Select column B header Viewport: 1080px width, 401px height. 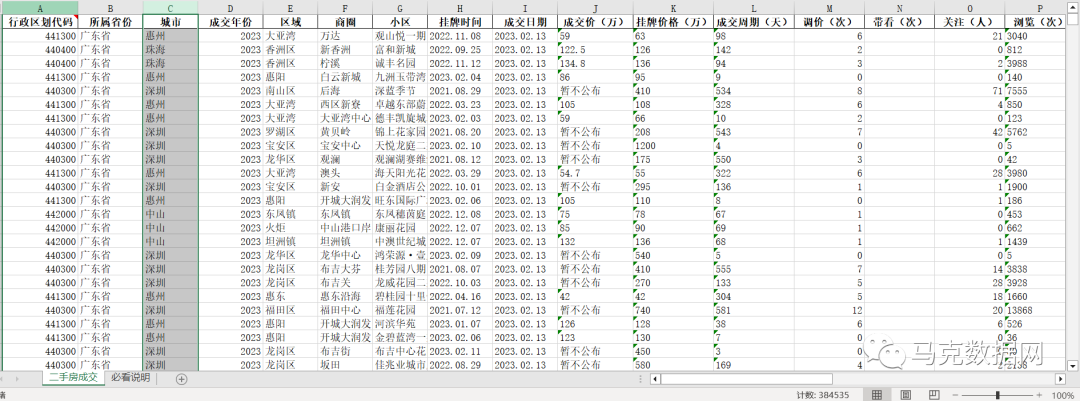point(110,8)
